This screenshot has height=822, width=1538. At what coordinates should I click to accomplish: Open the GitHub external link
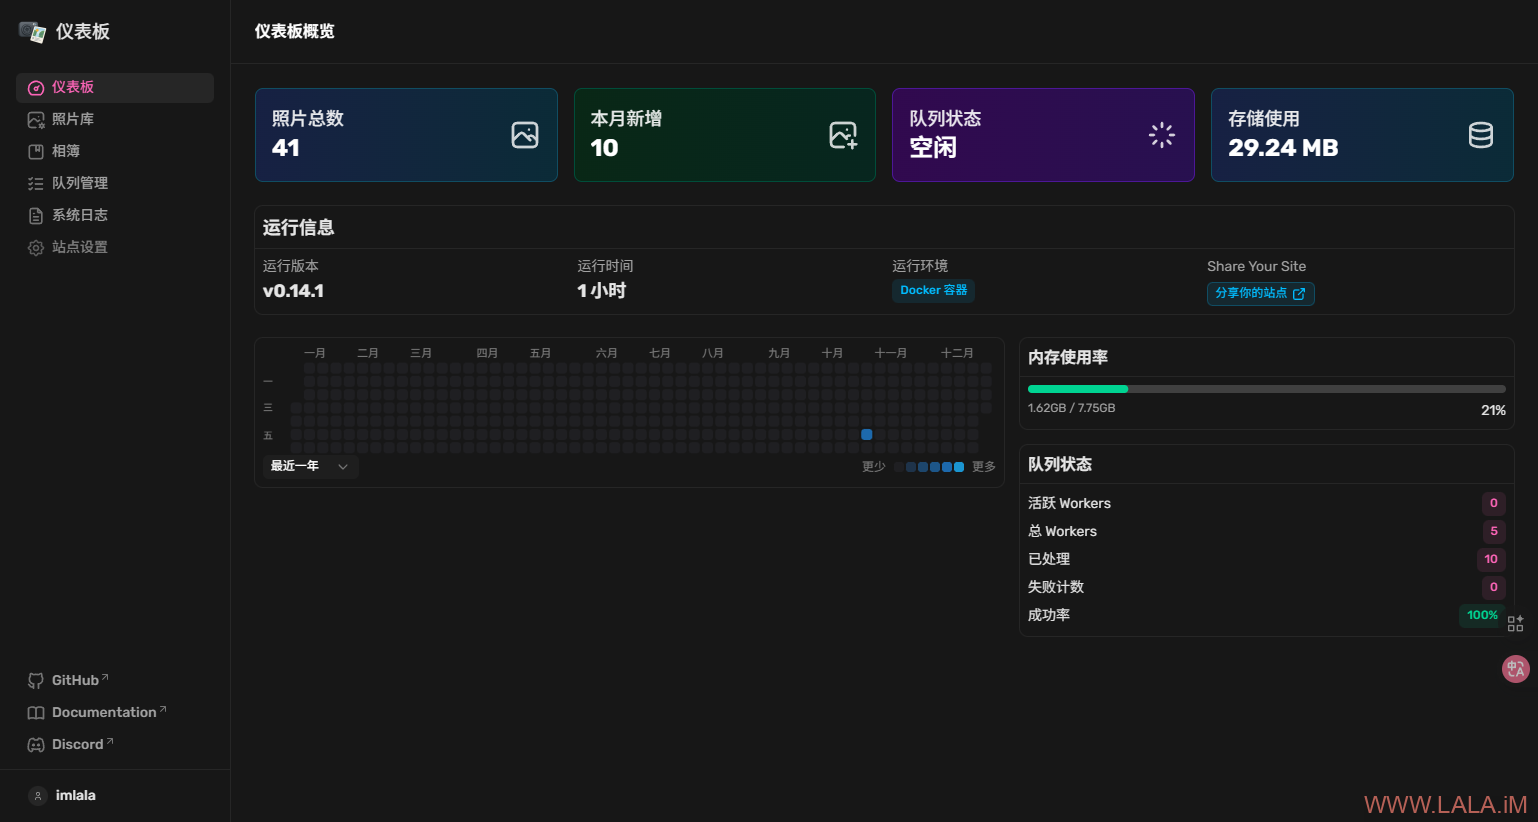pyautogui.click(x=75, y=680)
